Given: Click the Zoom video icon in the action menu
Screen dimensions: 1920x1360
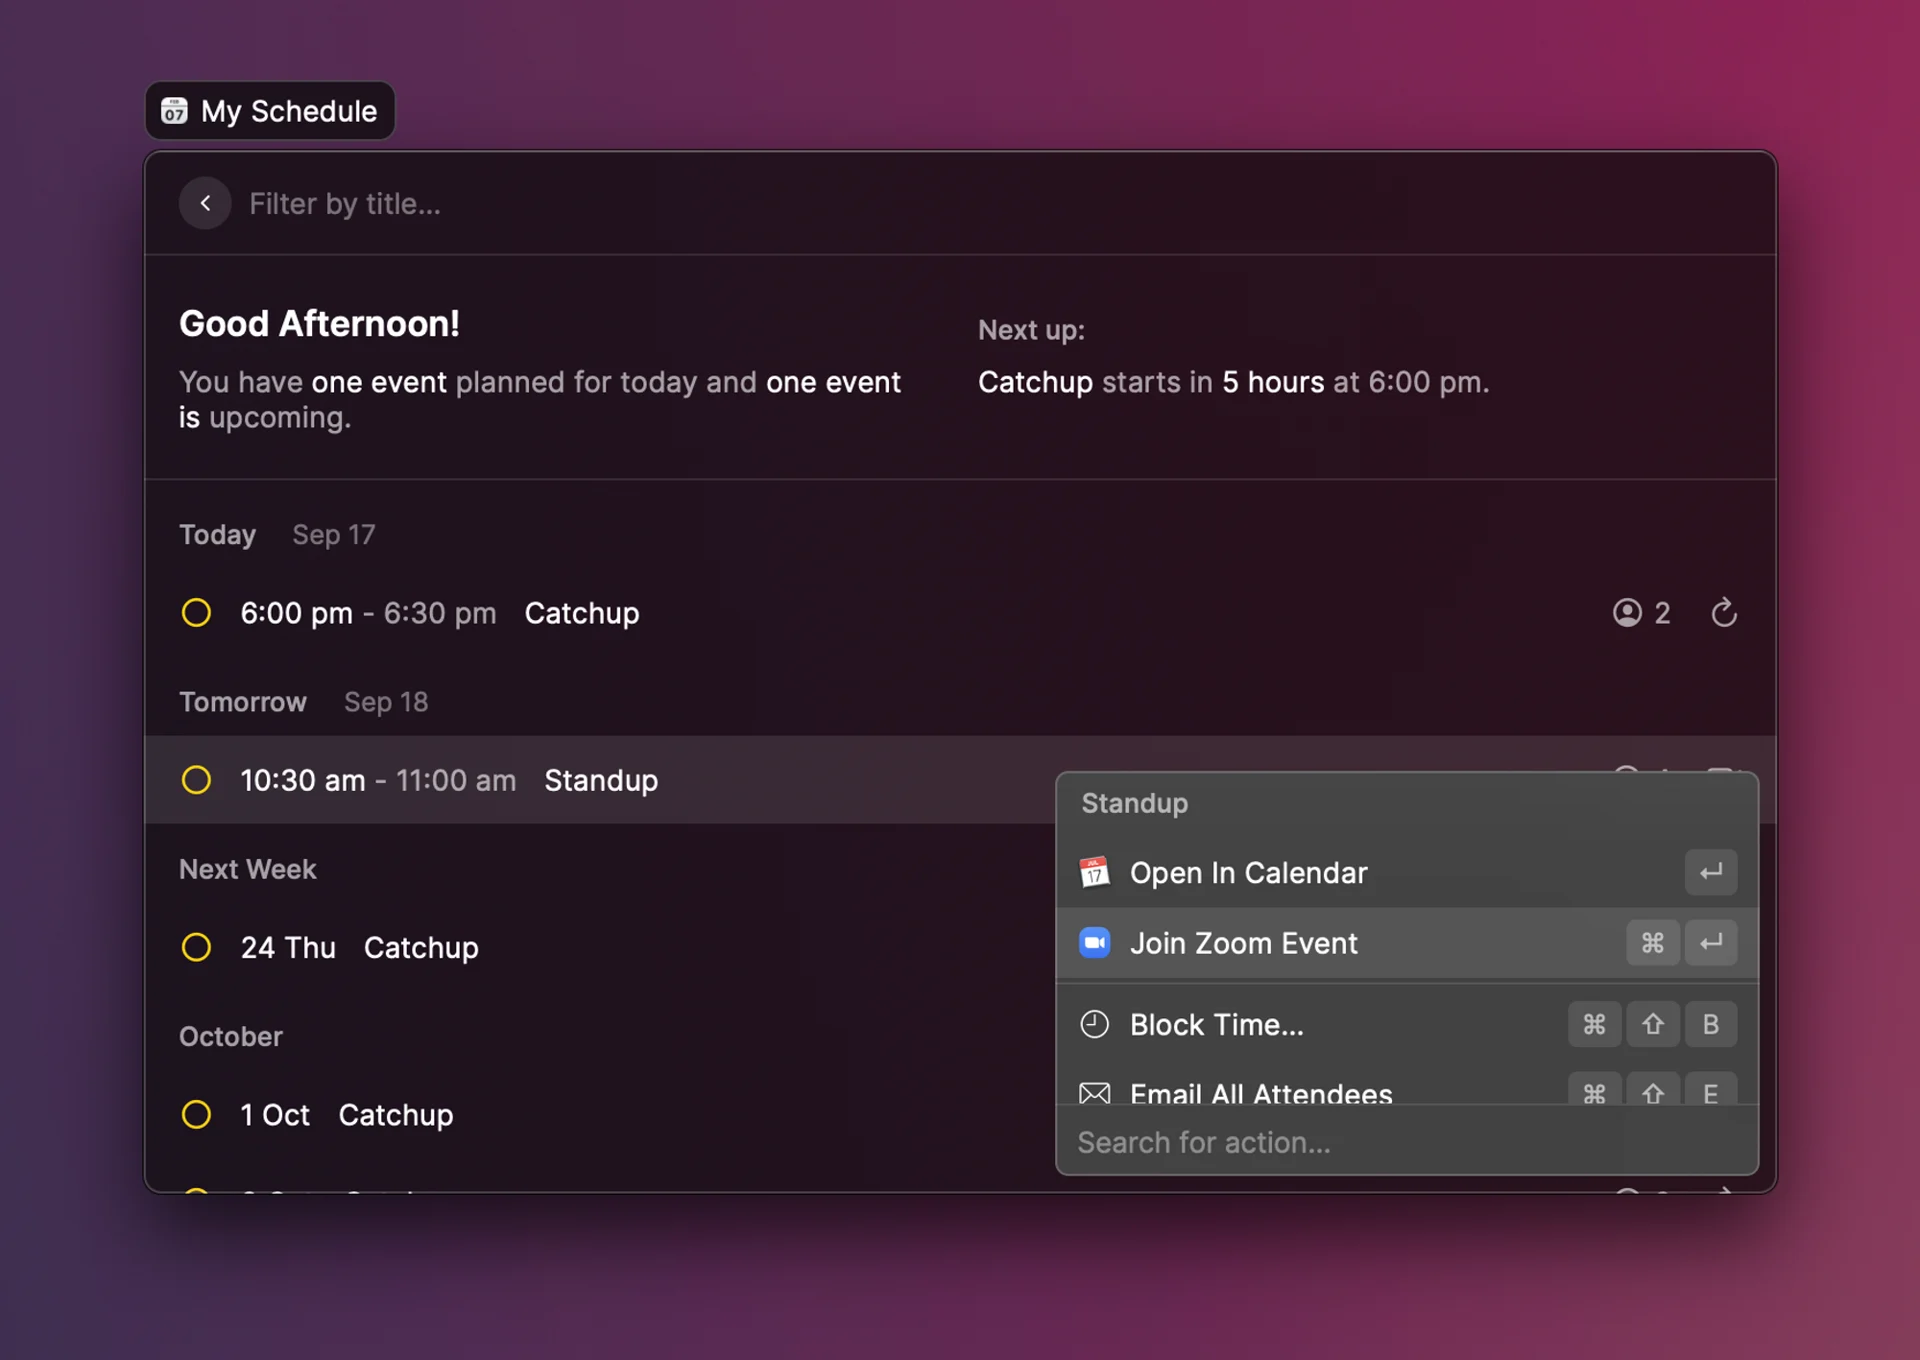Looking at the screenshot, I should (x=1095, y=942).
